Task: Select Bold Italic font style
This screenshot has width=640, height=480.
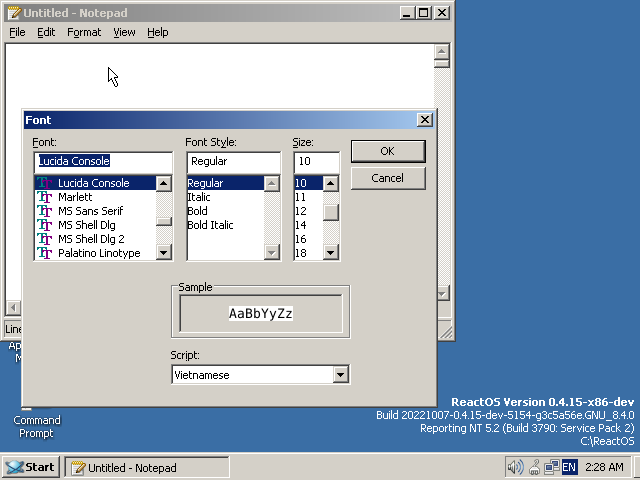Action: [x=210, y=225]
